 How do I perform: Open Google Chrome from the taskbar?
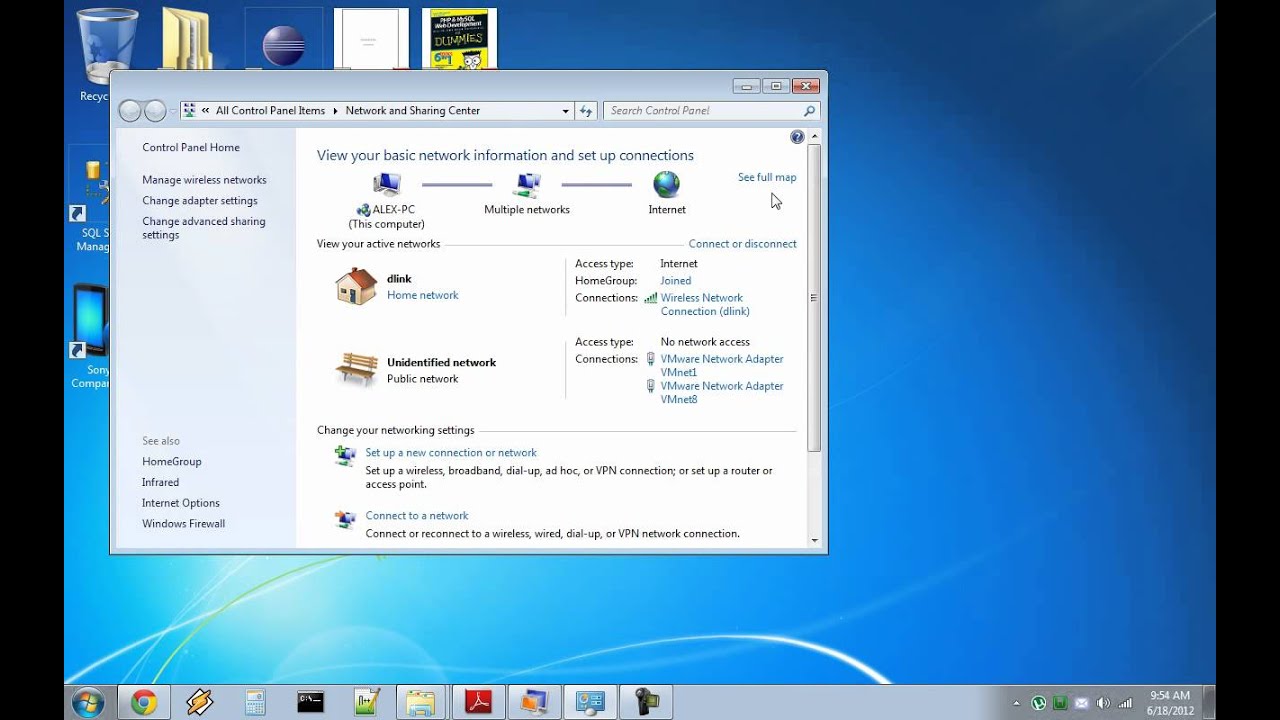[144, 703]
